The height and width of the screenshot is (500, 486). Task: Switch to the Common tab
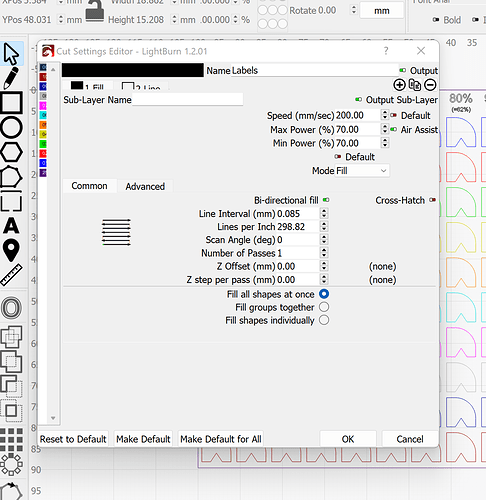(x=90, y=186)
